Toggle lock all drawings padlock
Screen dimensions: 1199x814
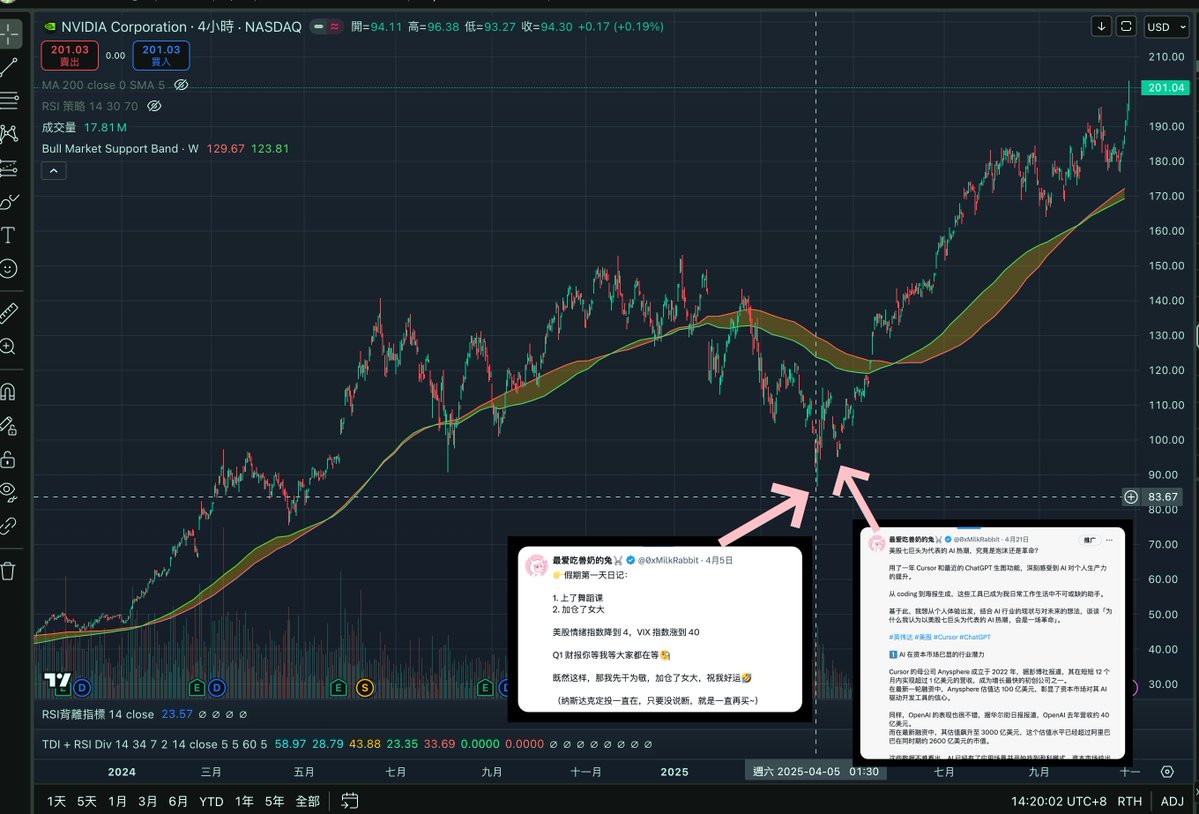click(x=8, y=459)
